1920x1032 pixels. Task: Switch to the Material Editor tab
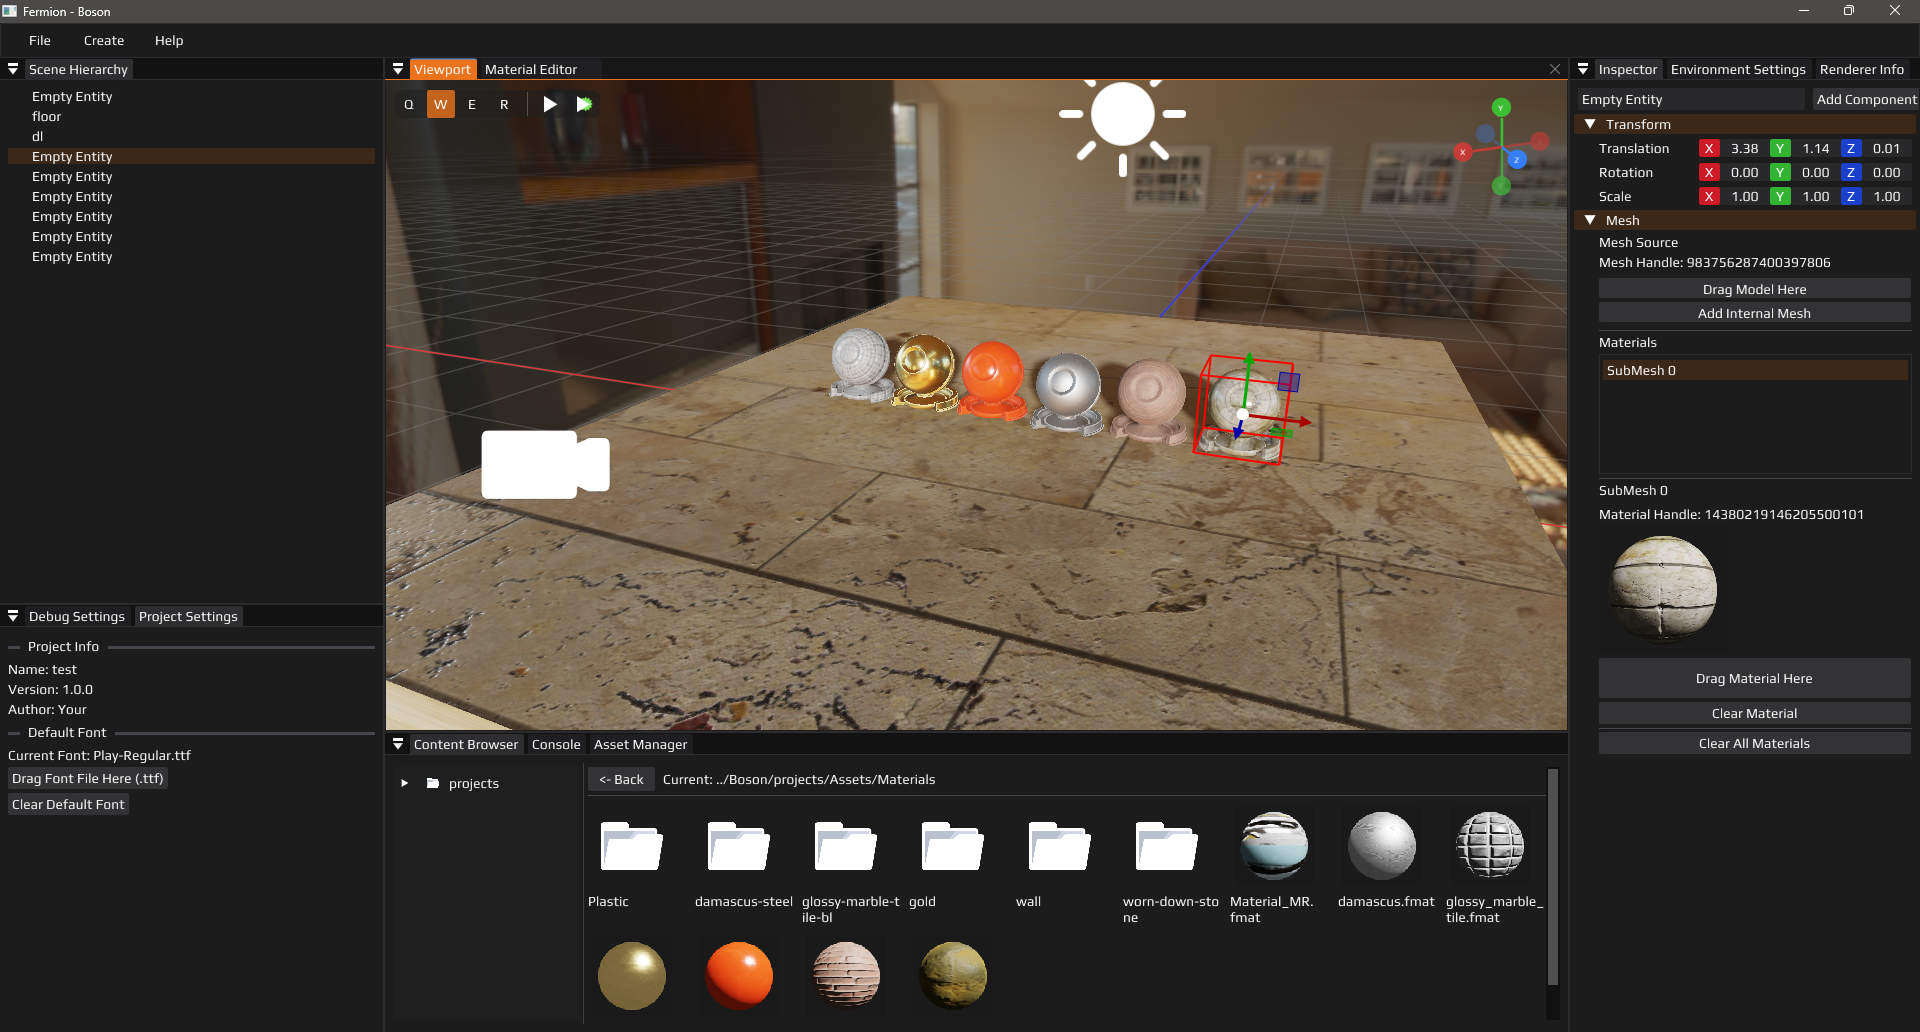tap(530, 69)
